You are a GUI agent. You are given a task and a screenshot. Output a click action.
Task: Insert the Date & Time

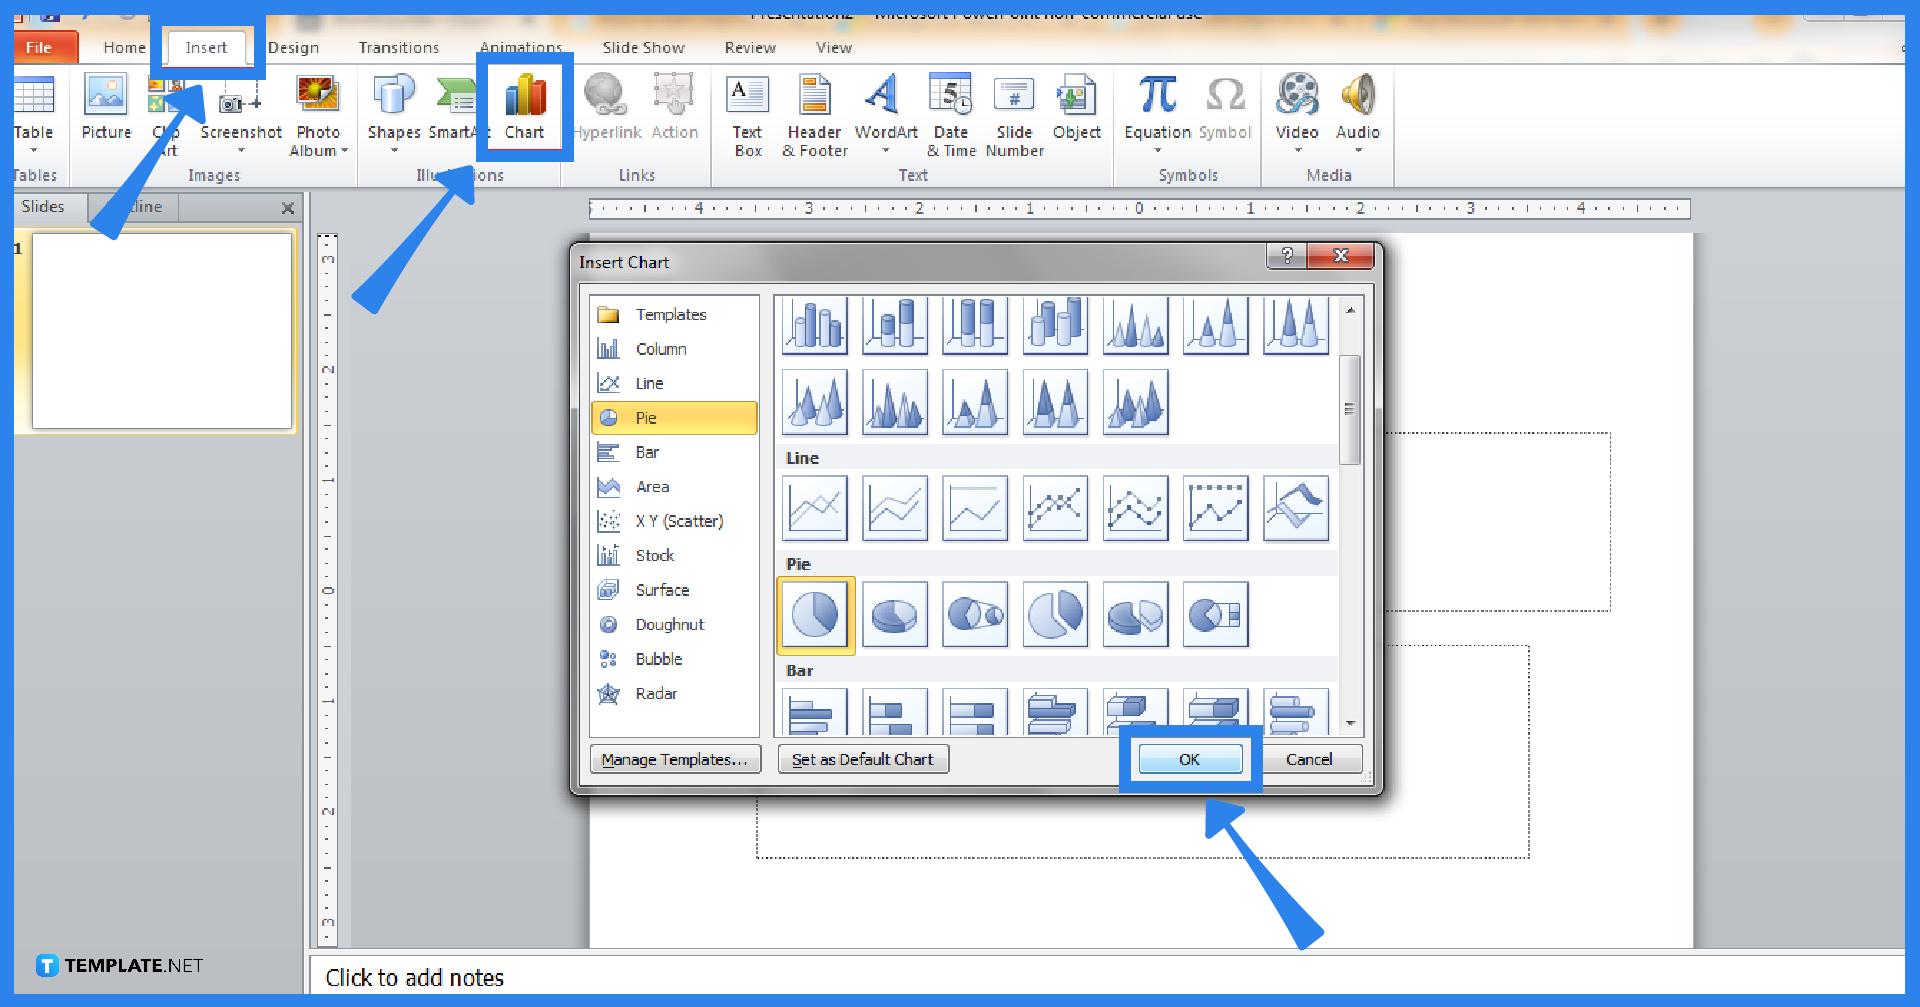[950, 112]
